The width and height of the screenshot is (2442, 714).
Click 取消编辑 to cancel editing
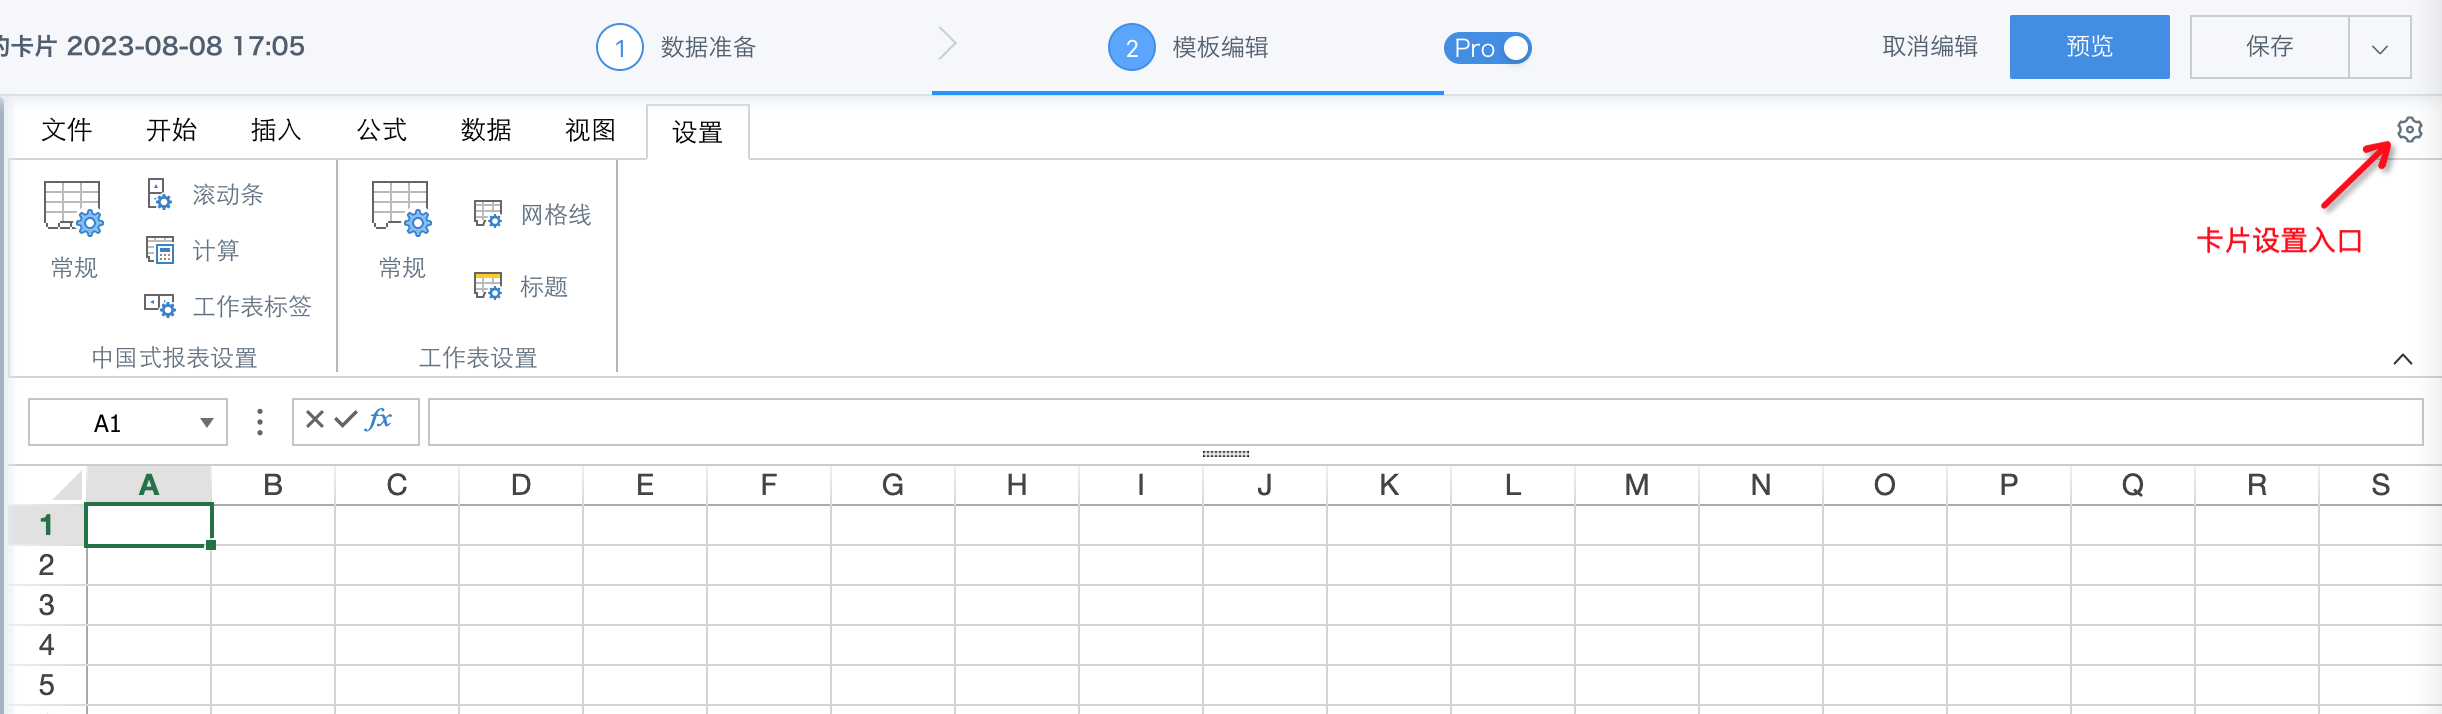click(1929, 47)
